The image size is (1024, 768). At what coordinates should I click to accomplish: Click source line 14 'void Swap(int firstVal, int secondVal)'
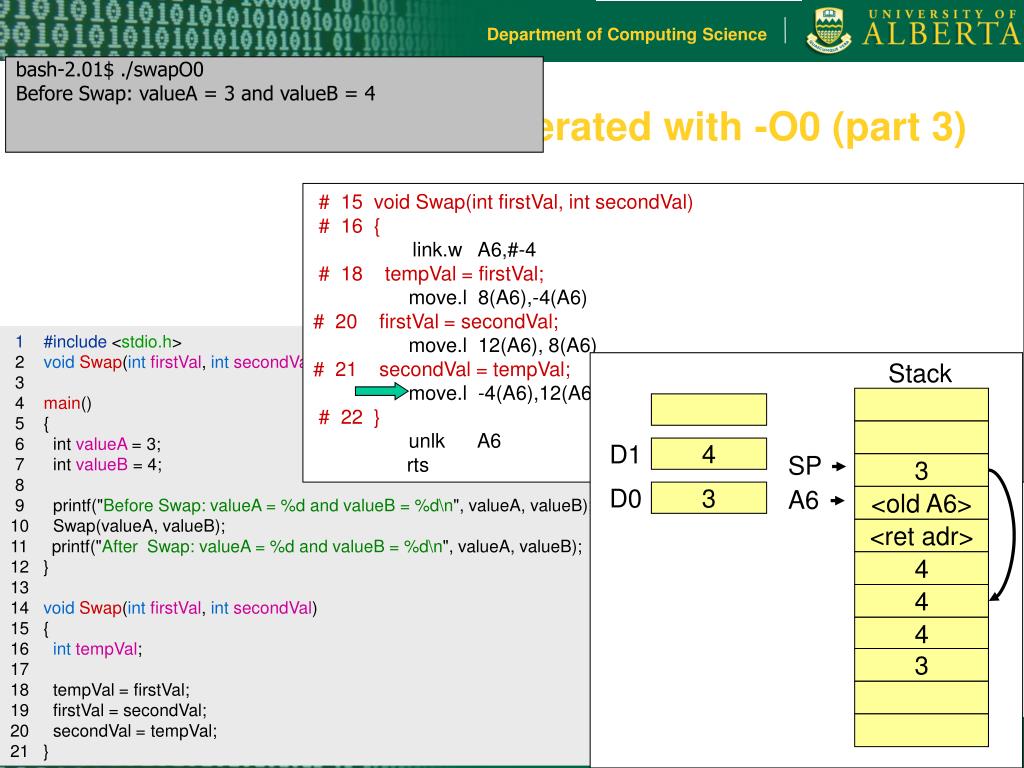(180, 608)
